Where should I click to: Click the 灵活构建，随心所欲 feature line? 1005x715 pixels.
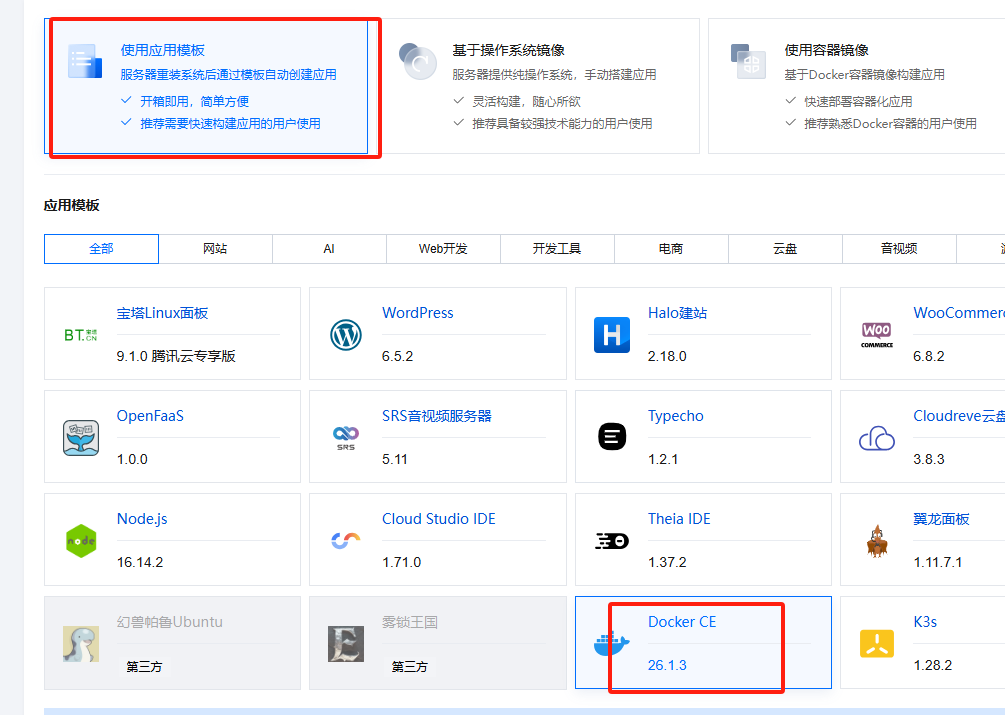tap(527, 101)
